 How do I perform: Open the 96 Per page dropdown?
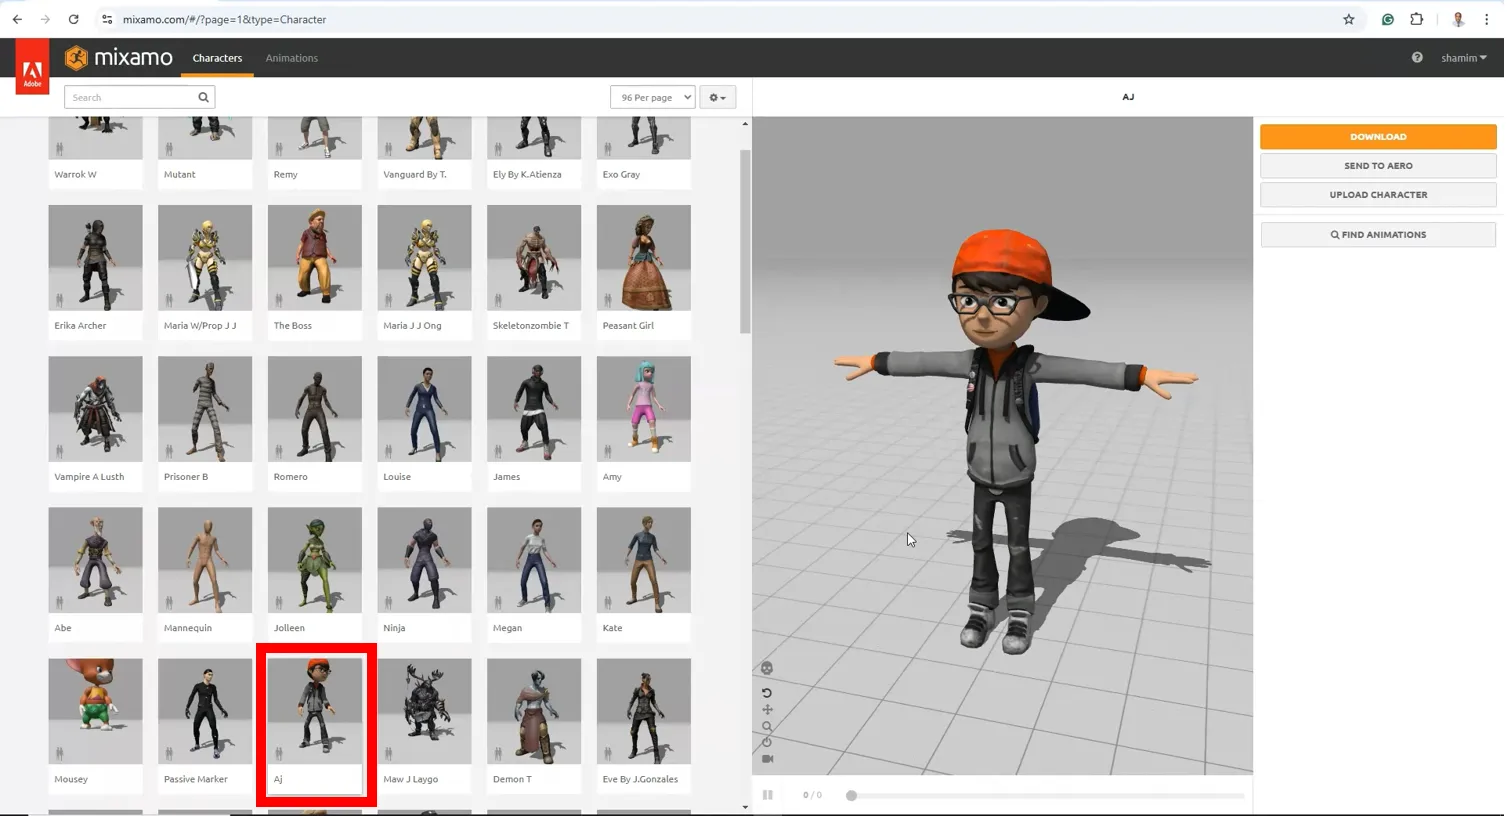click(652, 97)
